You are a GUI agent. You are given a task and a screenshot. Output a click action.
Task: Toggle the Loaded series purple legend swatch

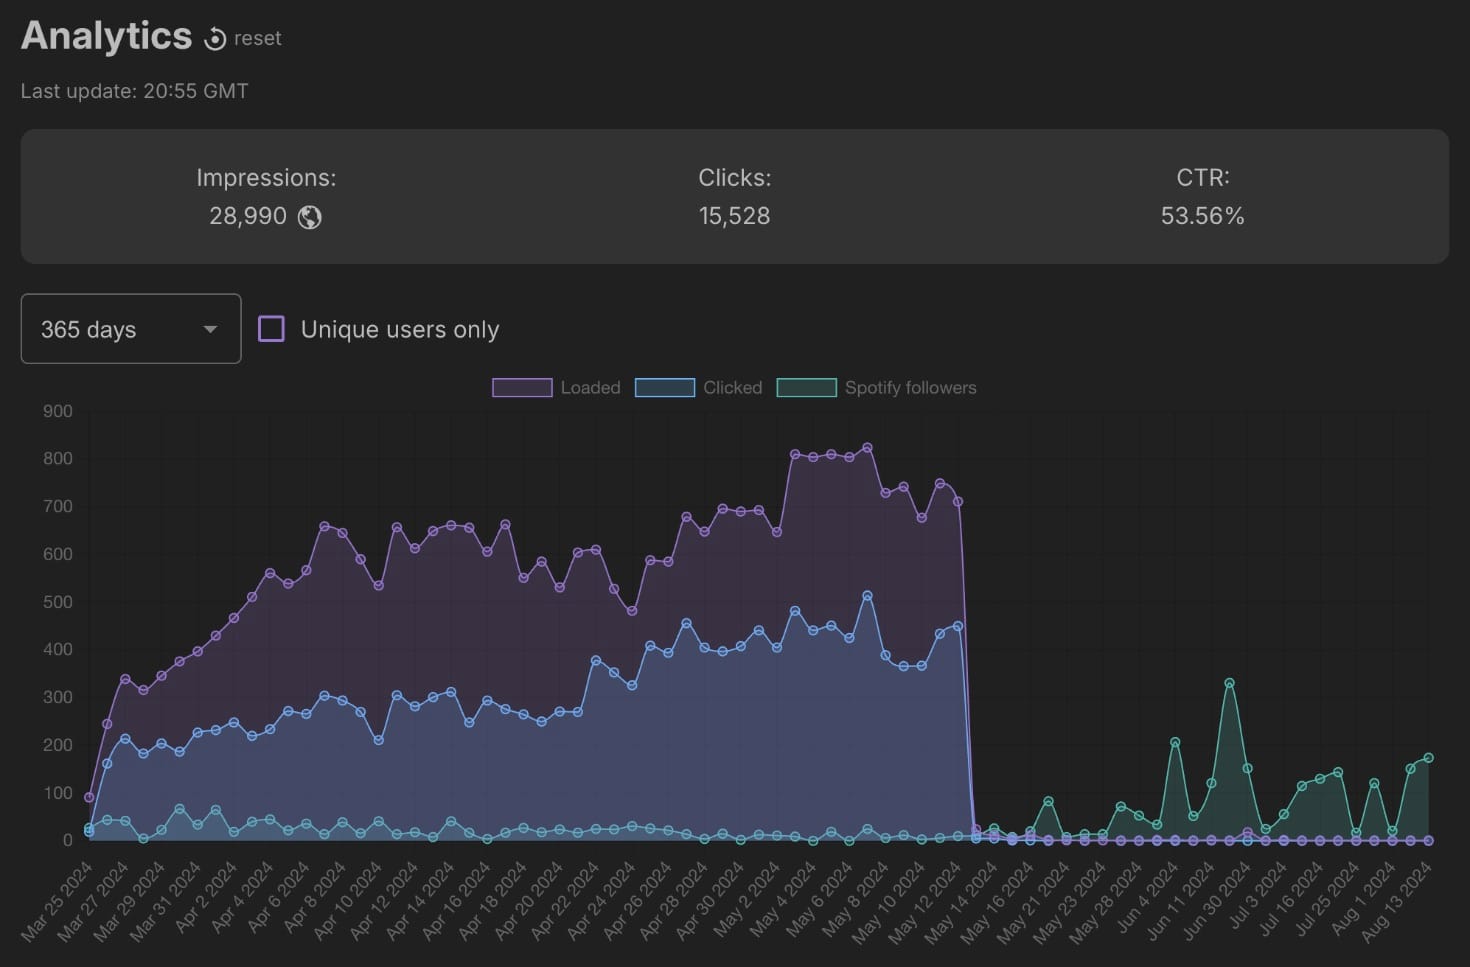tap(522, 388)
